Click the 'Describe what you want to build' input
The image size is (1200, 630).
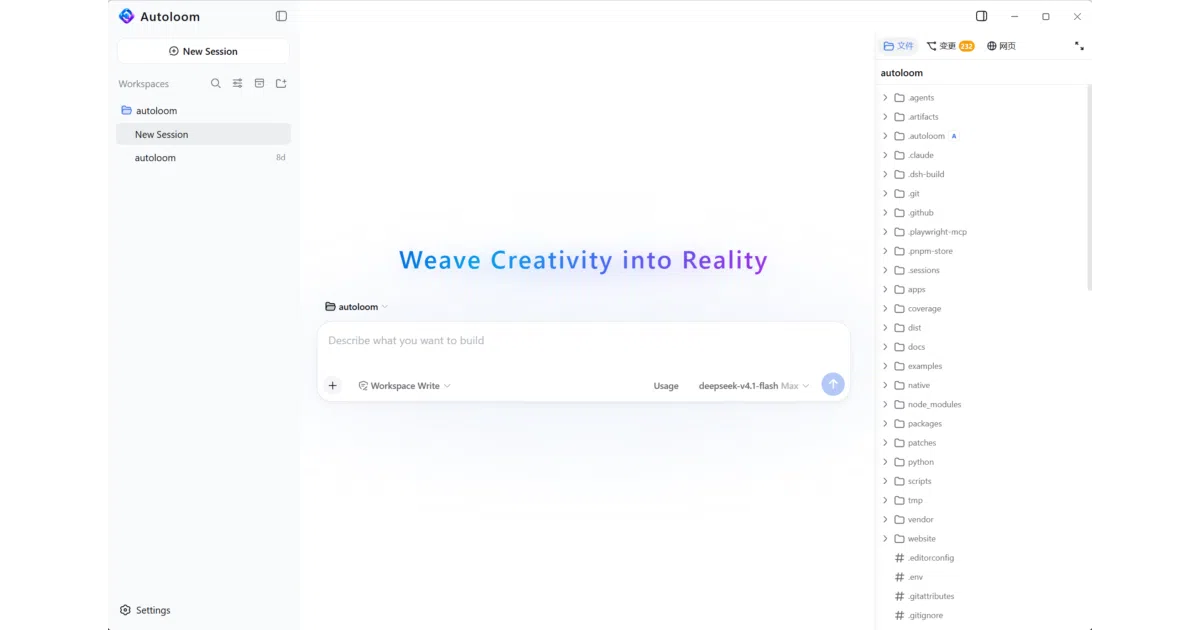click(583, 341)
